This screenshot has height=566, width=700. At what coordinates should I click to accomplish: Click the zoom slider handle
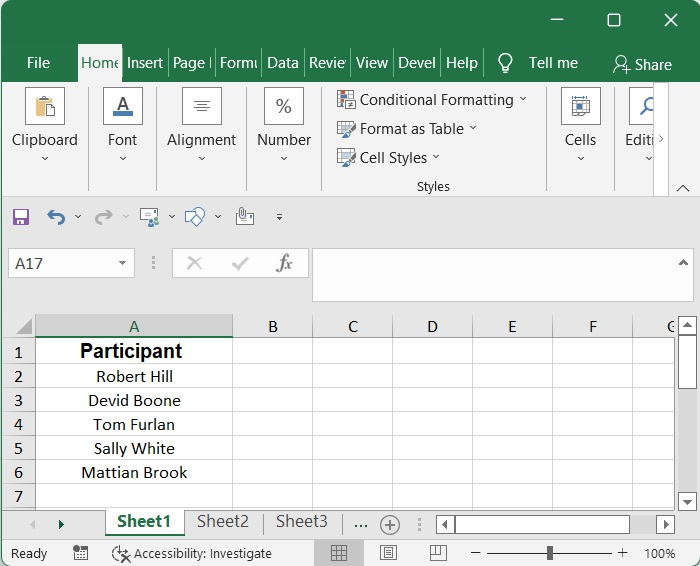coord(550,553)
